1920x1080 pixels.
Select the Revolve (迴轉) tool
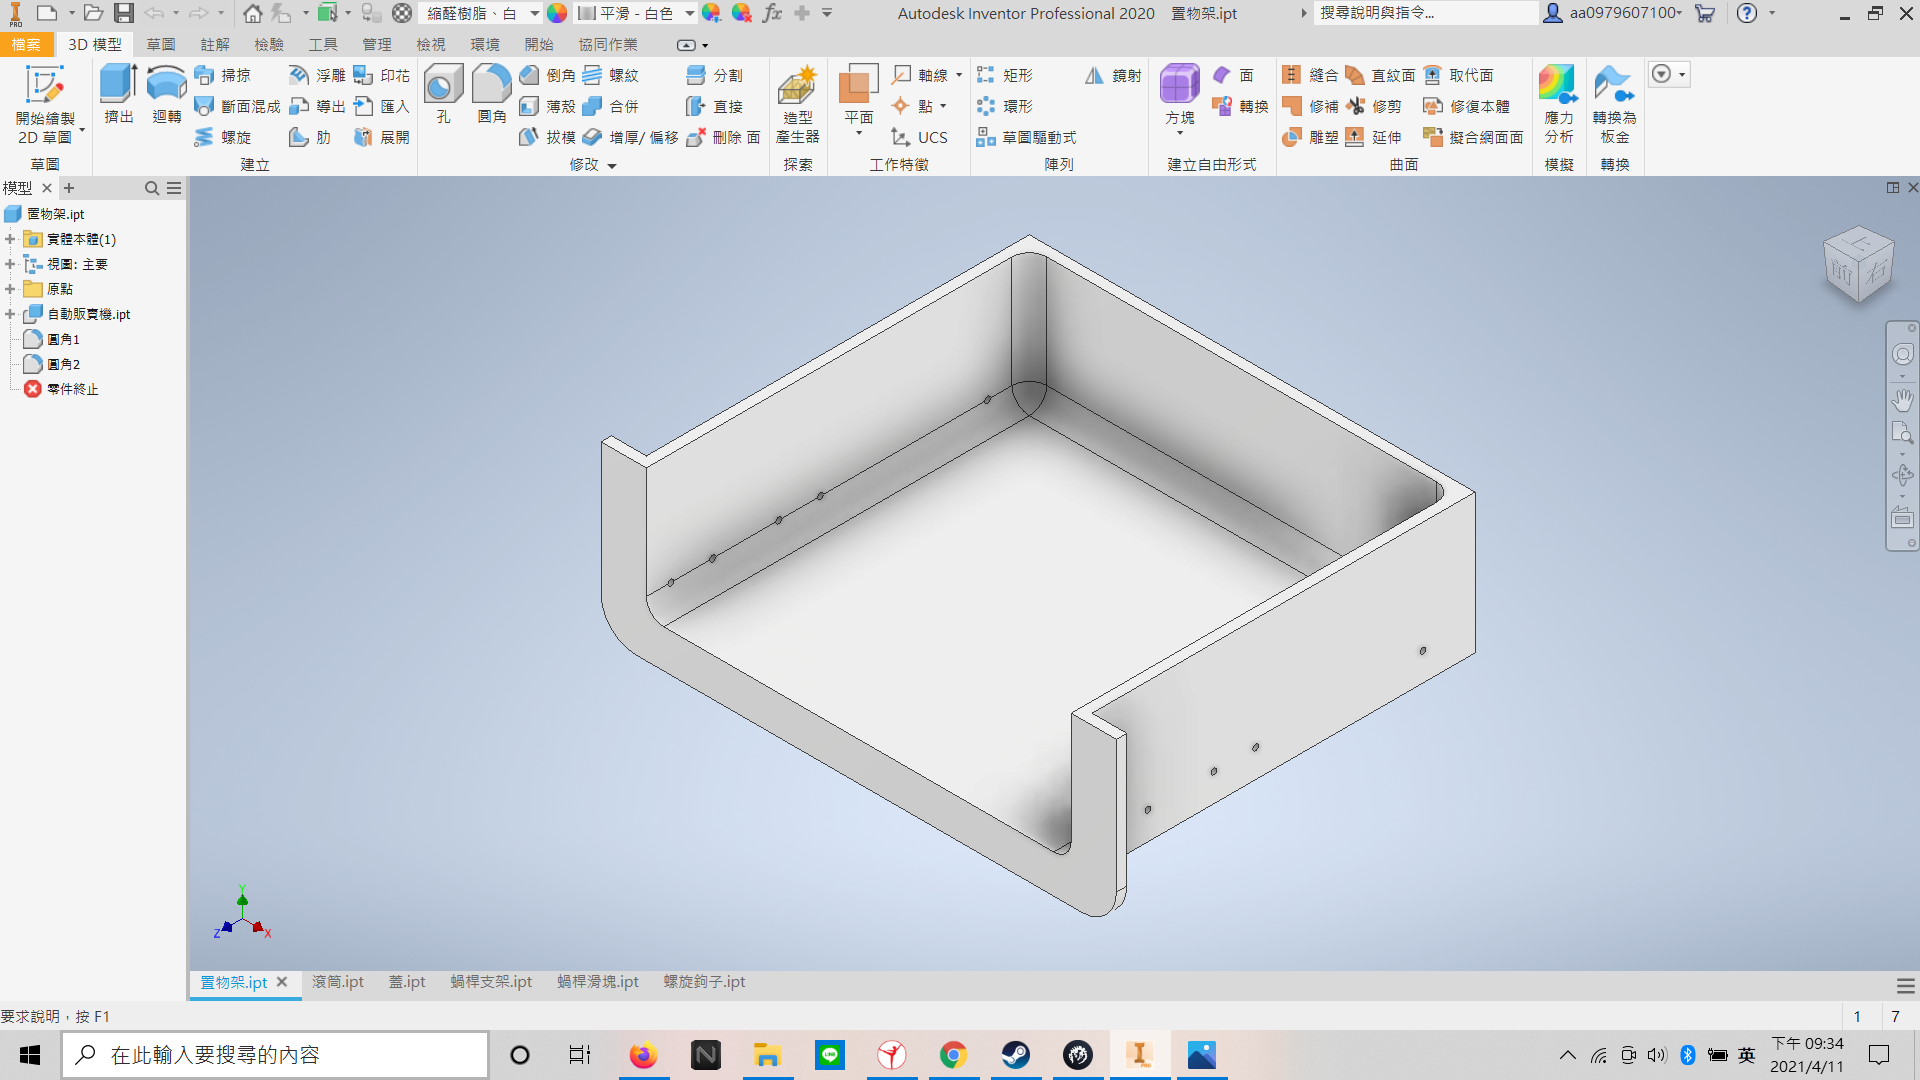pos(166,94)
